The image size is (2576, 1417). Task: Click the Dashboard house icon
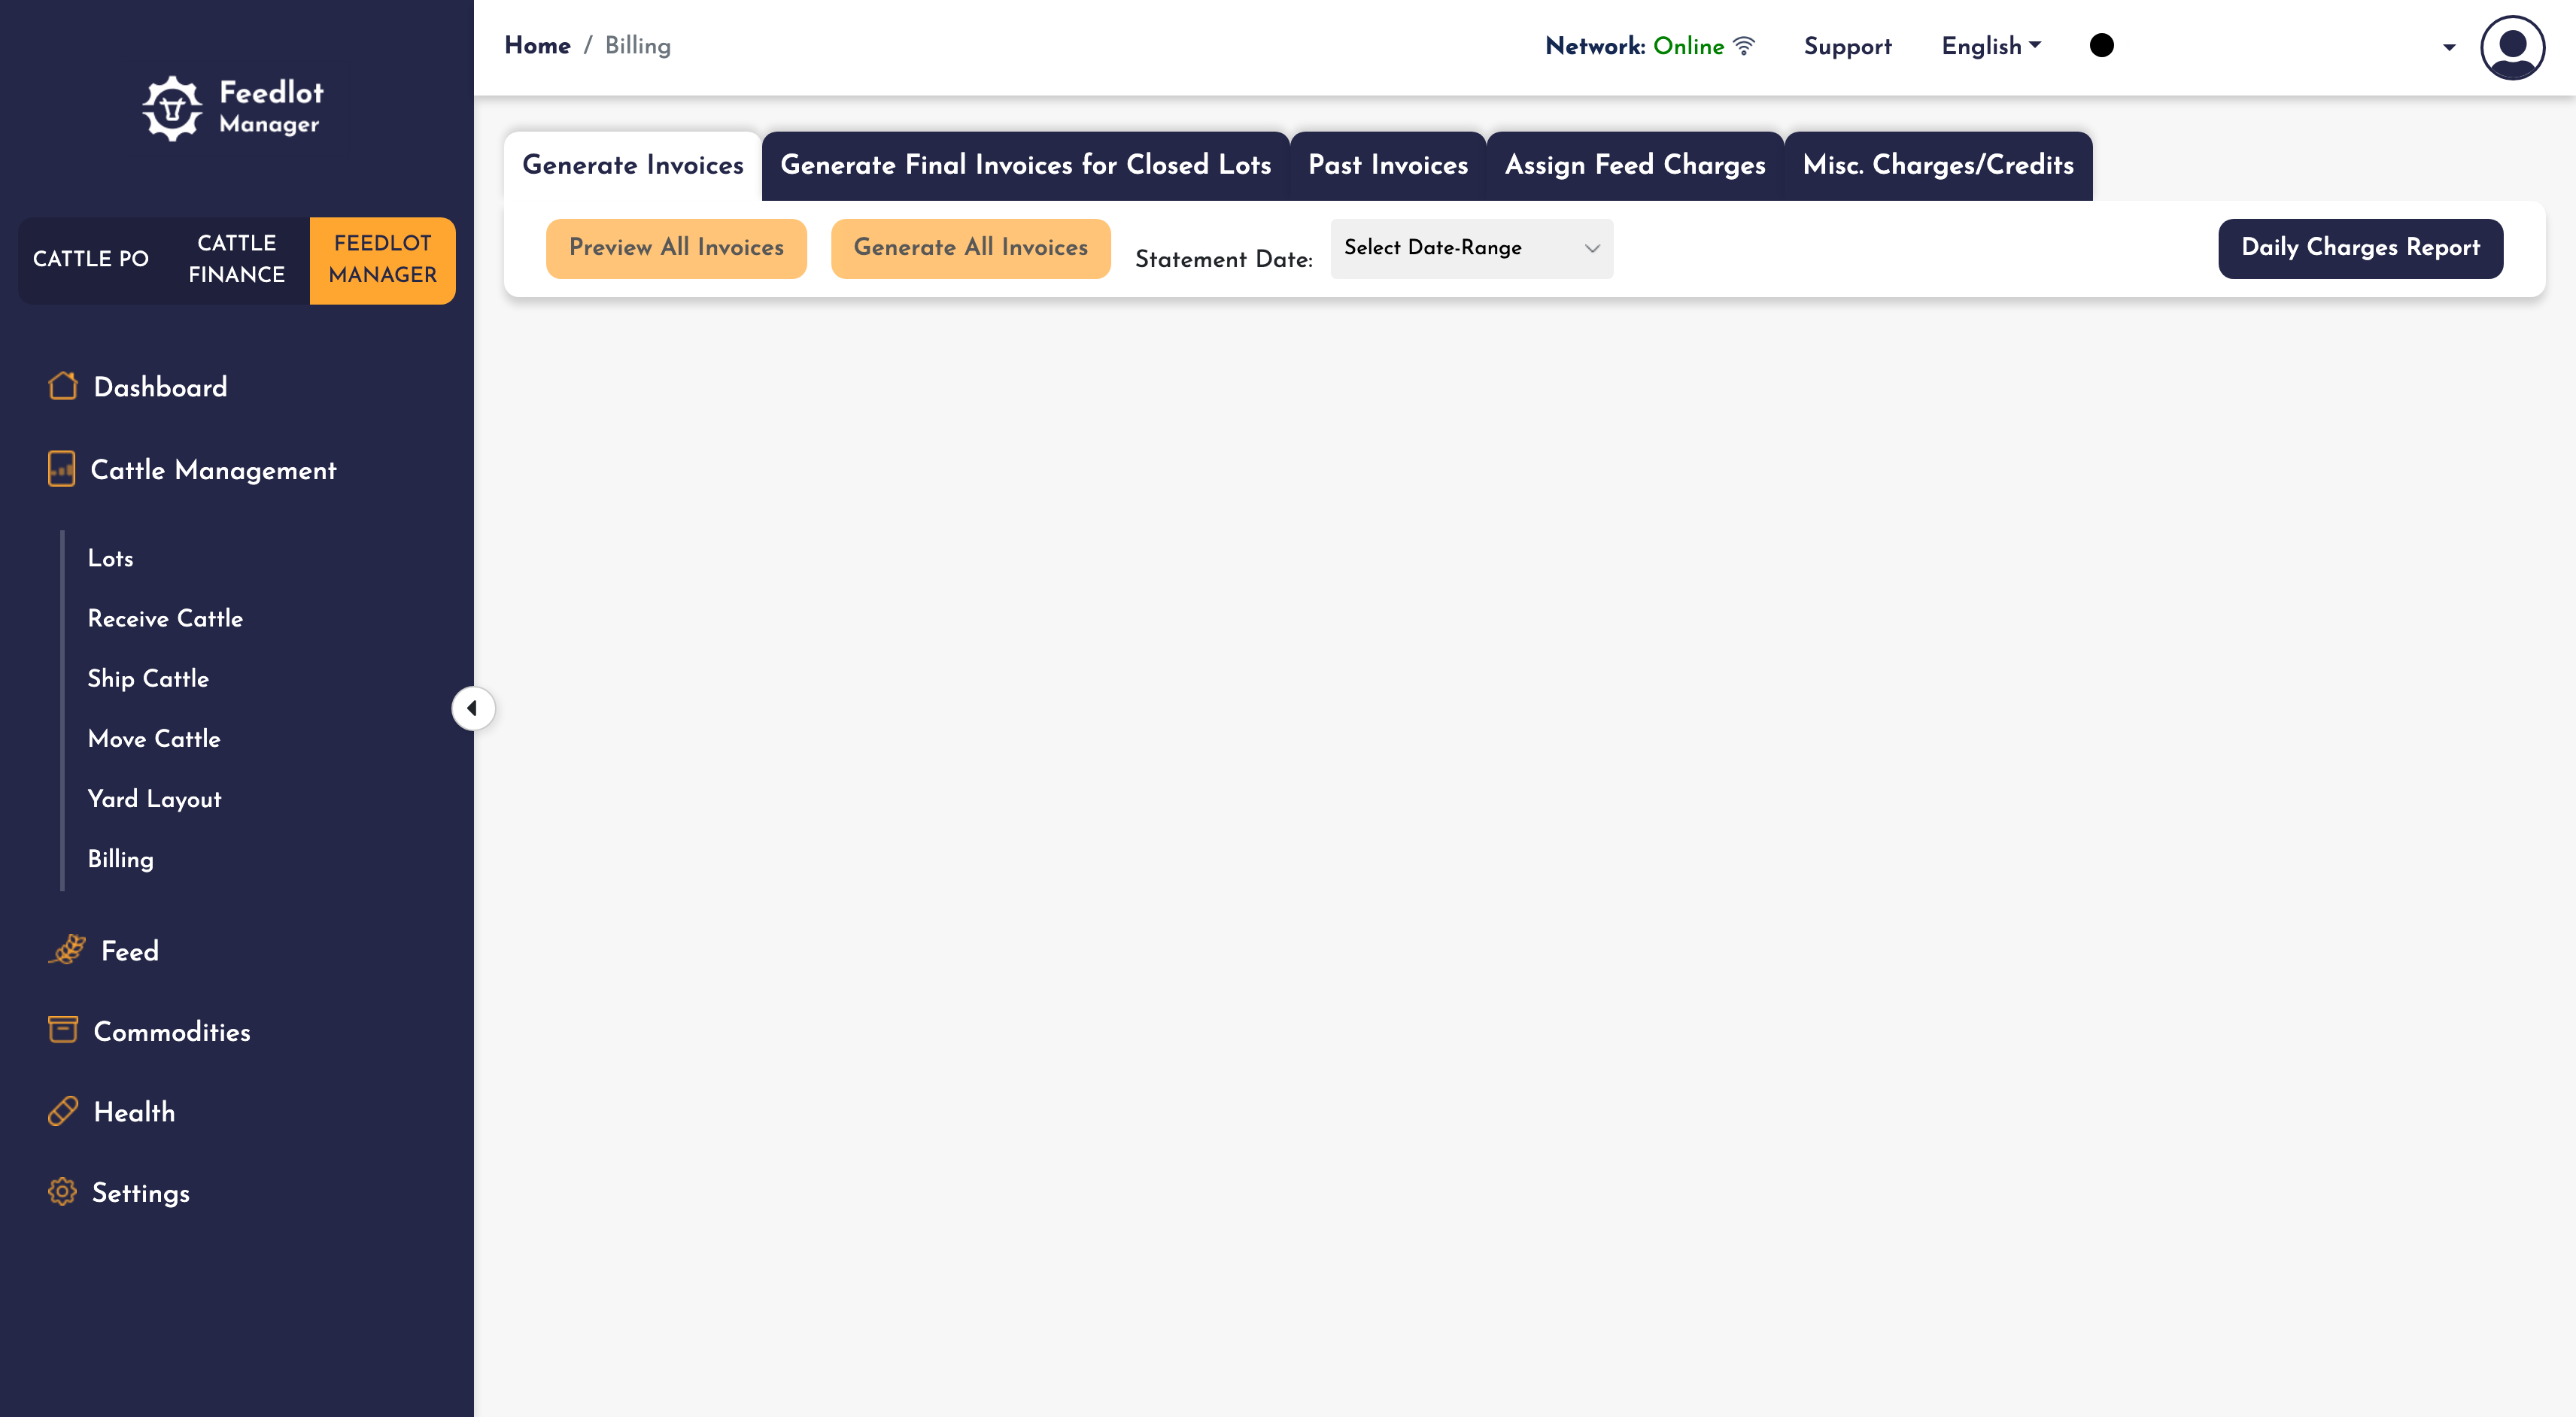tap(63, 386)
